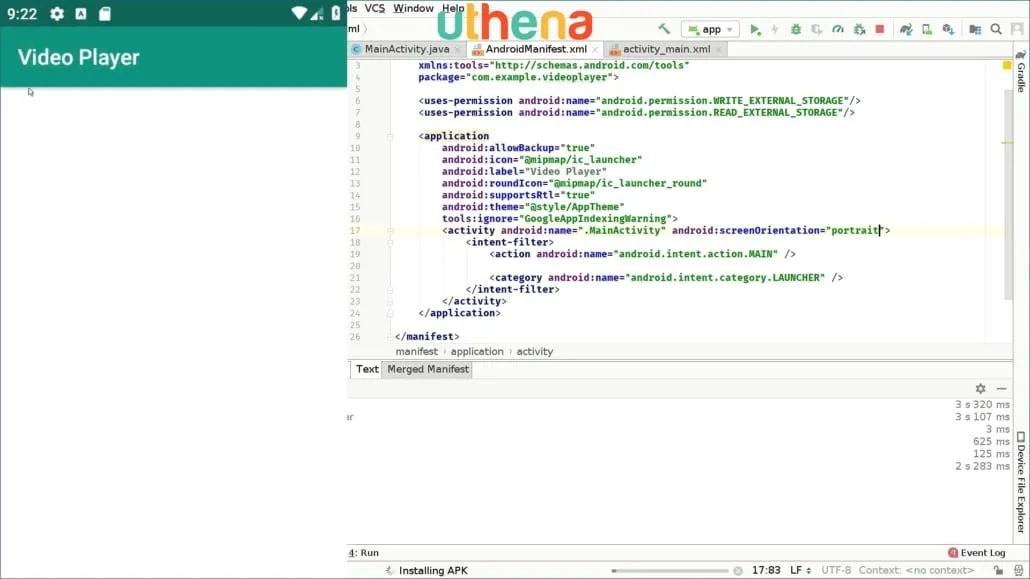Open the Event Log
The width and height of the screenshot is (1030, 579).
click(x=977, y=553)
